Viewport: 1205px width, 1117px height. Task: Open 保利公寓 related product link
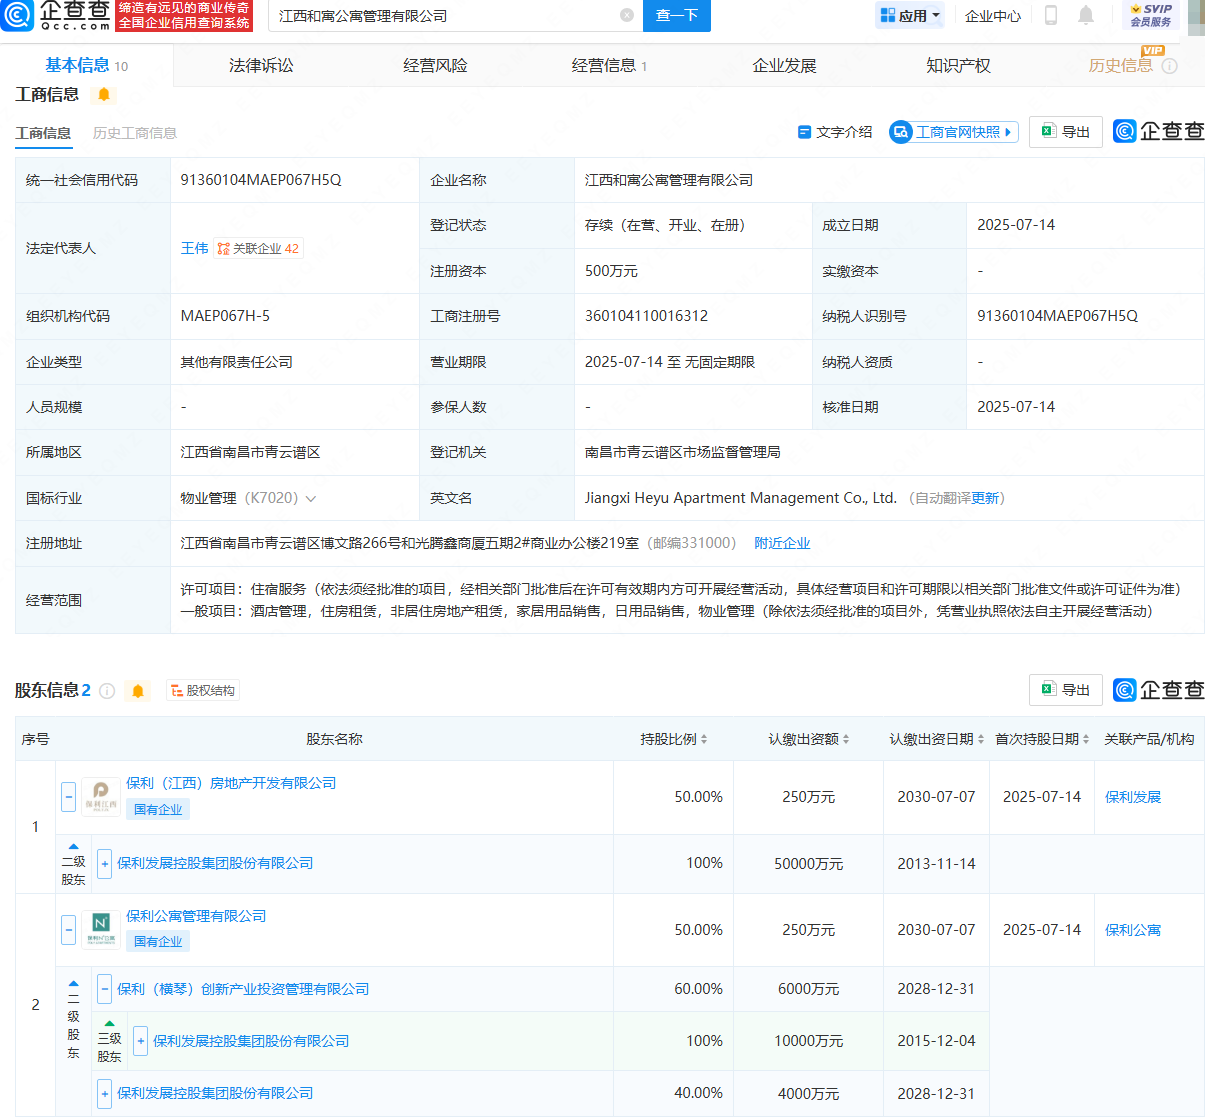(1133, 930)
